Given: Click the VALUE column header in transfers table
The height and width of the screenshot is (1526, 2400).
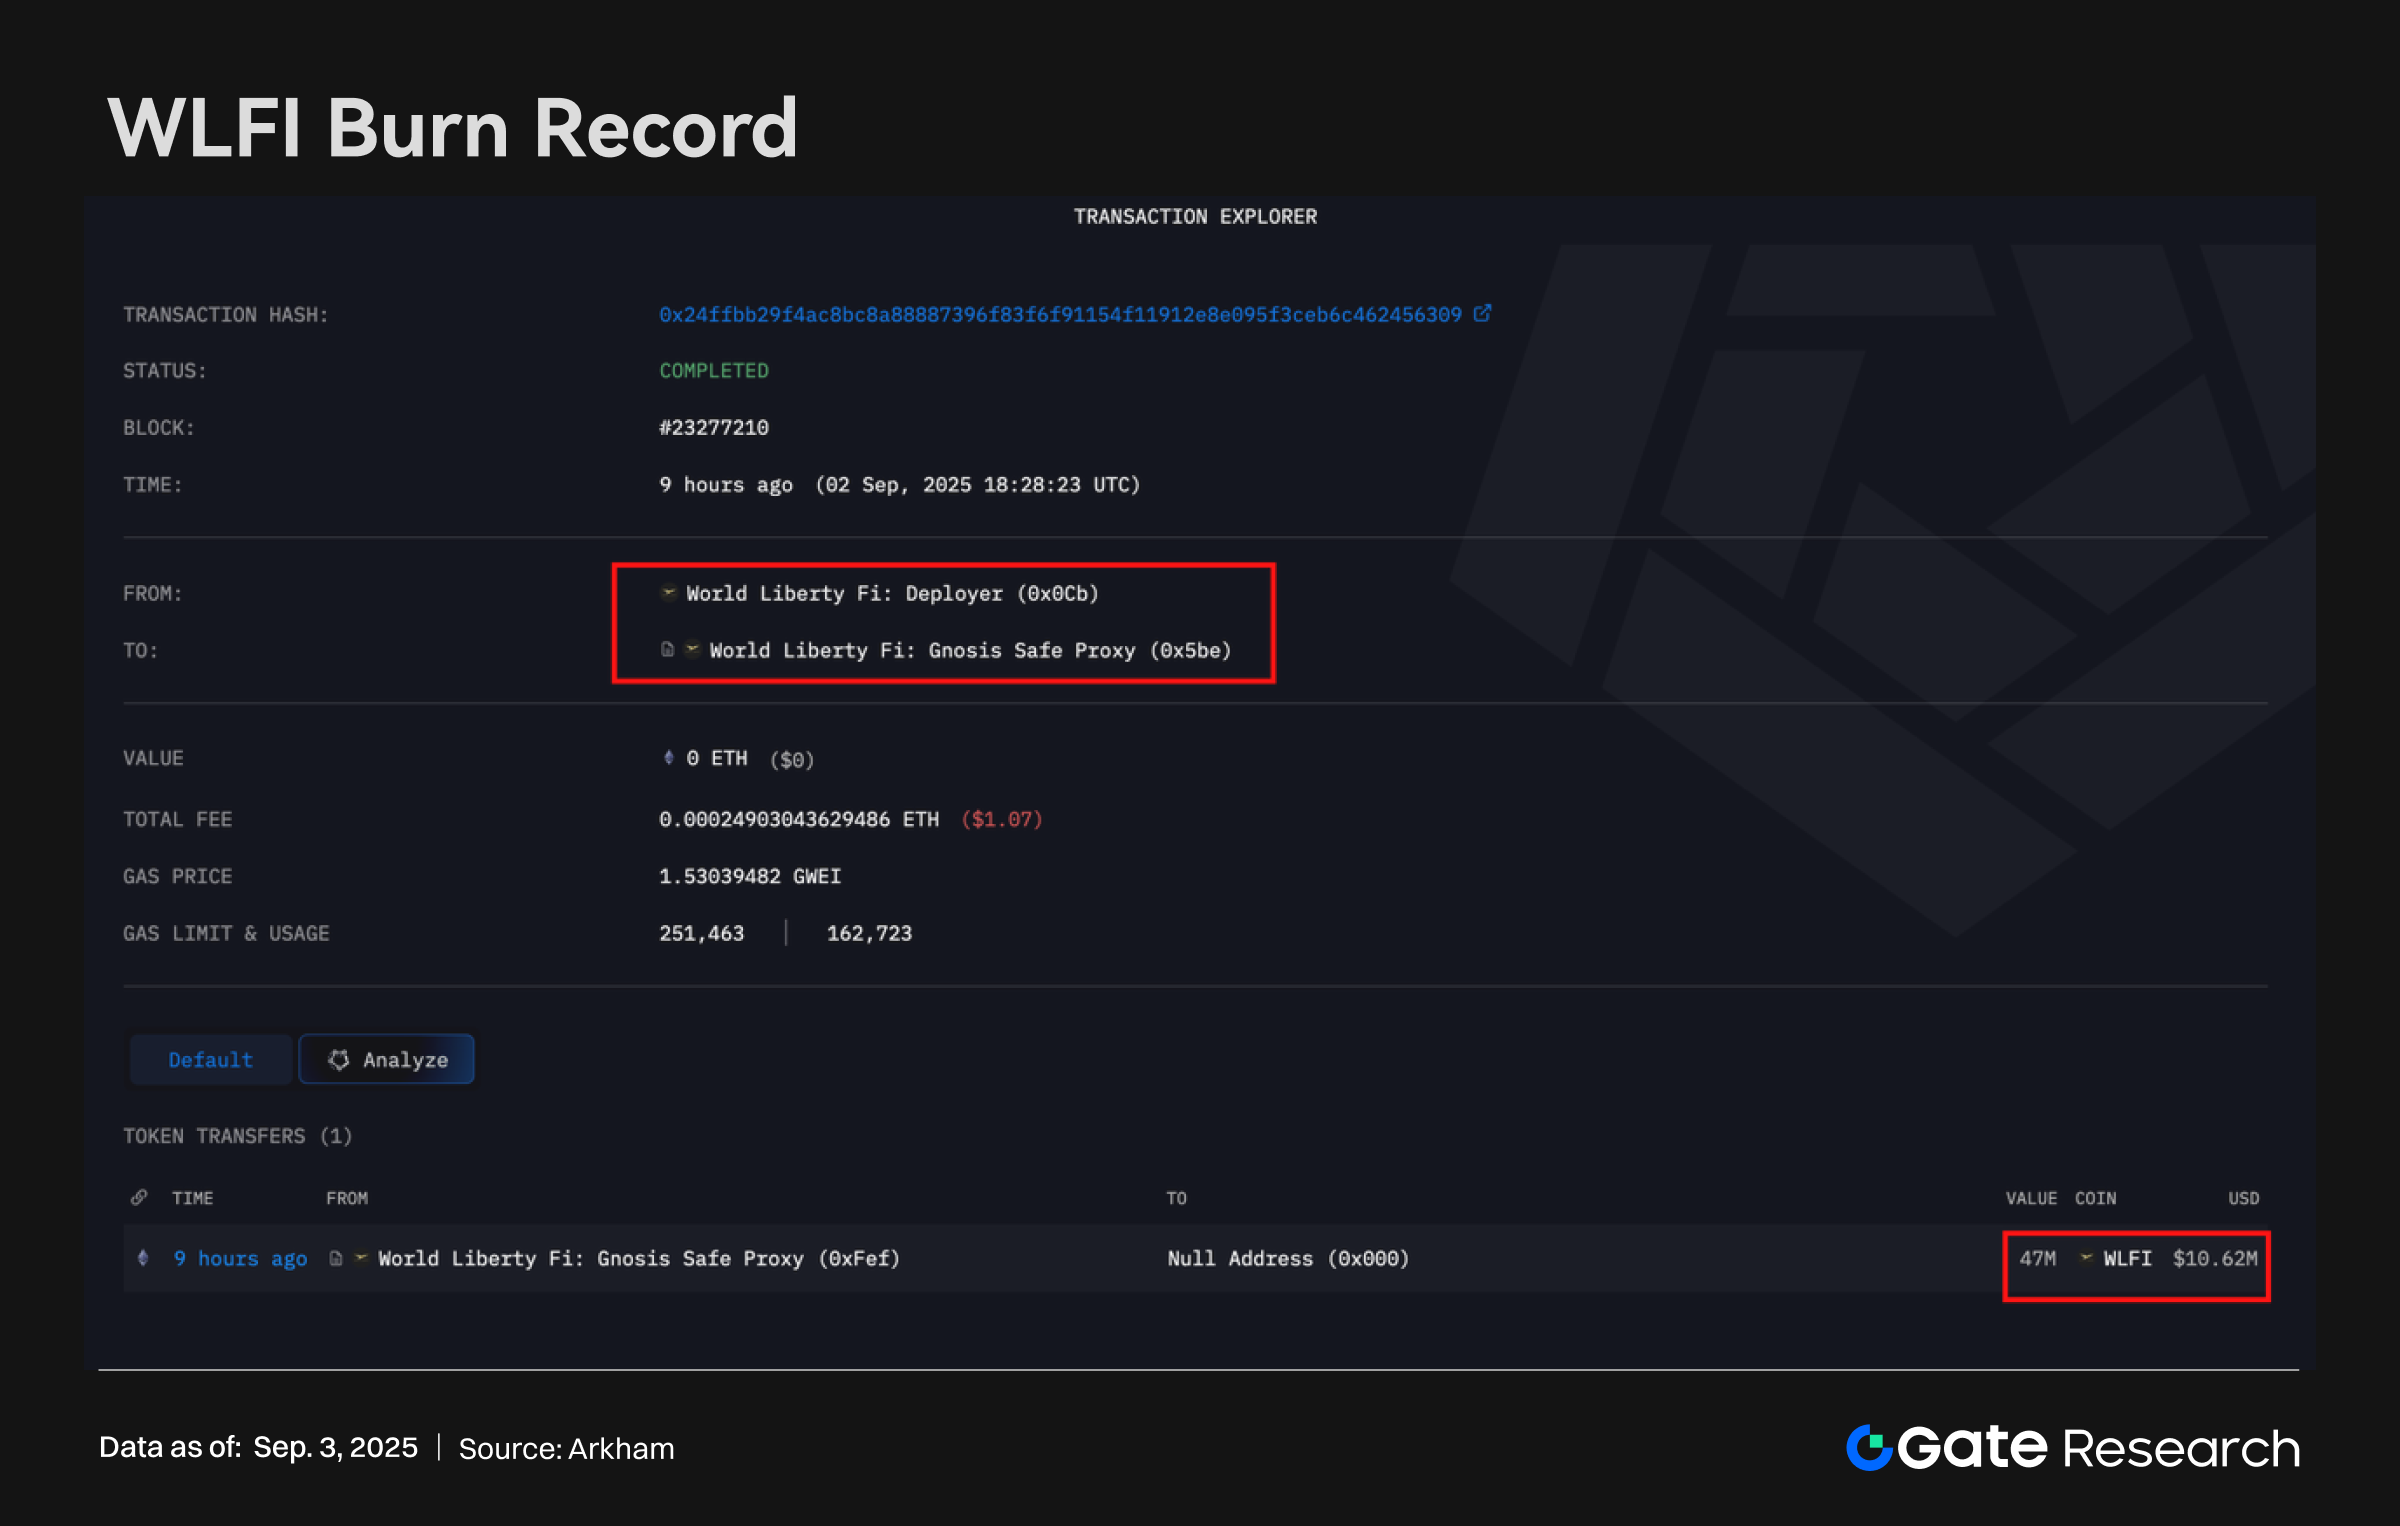Looking at the screenshot, I should (2031, 1198).
